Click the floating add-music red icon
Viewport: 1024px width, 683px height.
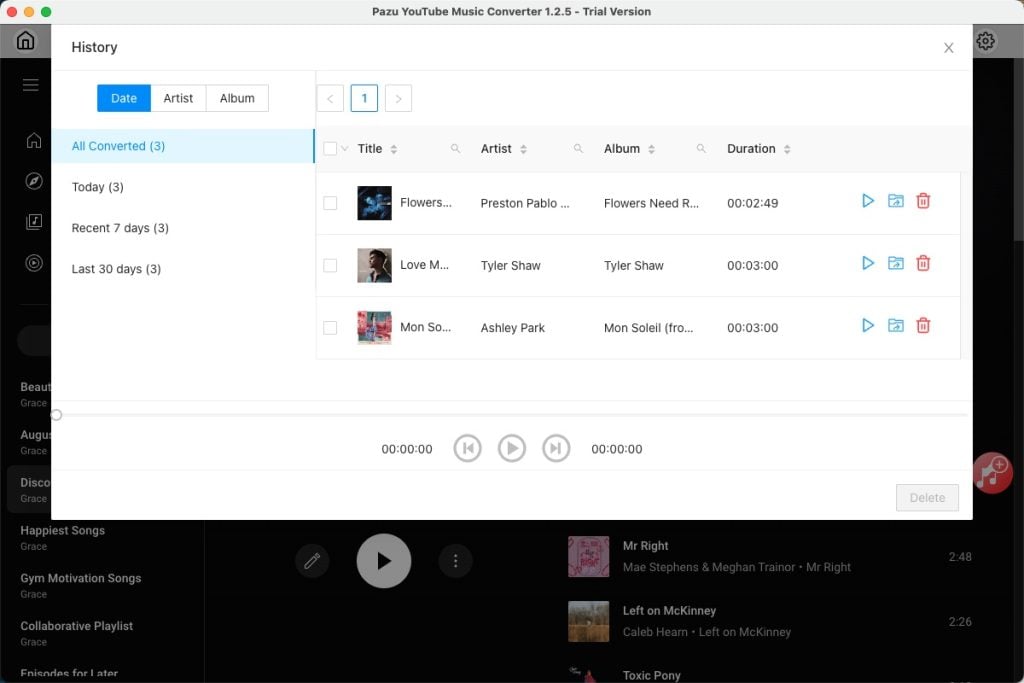point(991,472)
